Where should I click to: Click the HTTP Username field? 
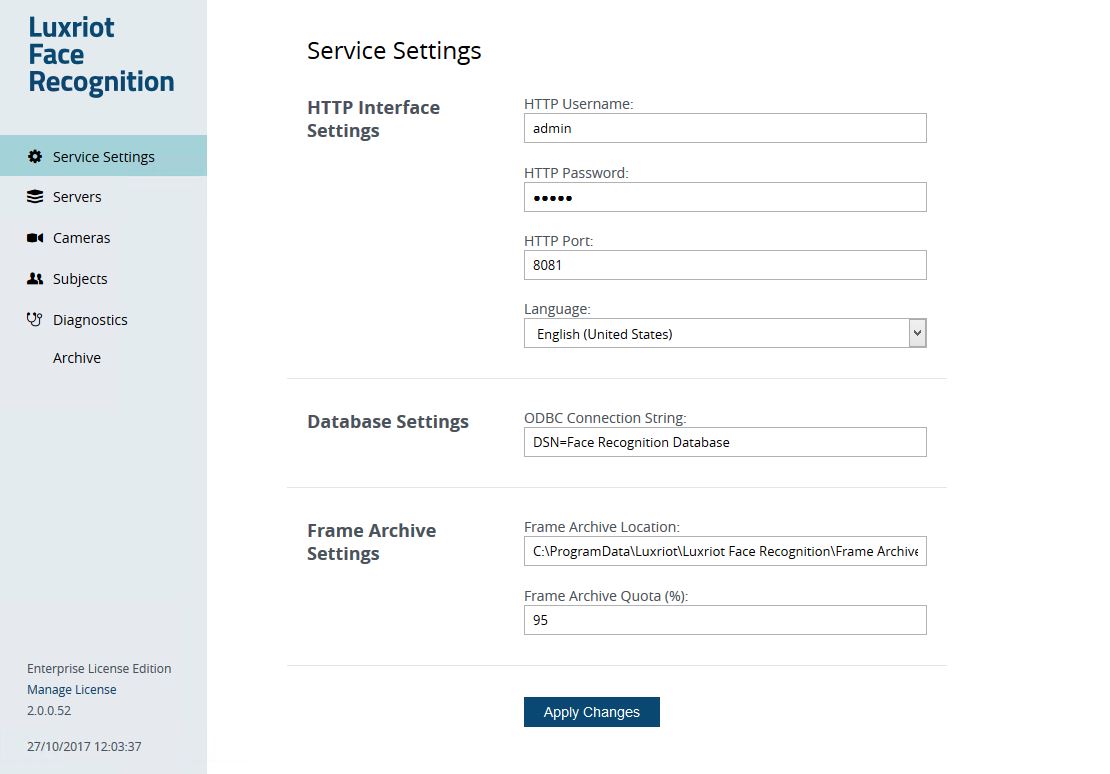click(725, 128)
